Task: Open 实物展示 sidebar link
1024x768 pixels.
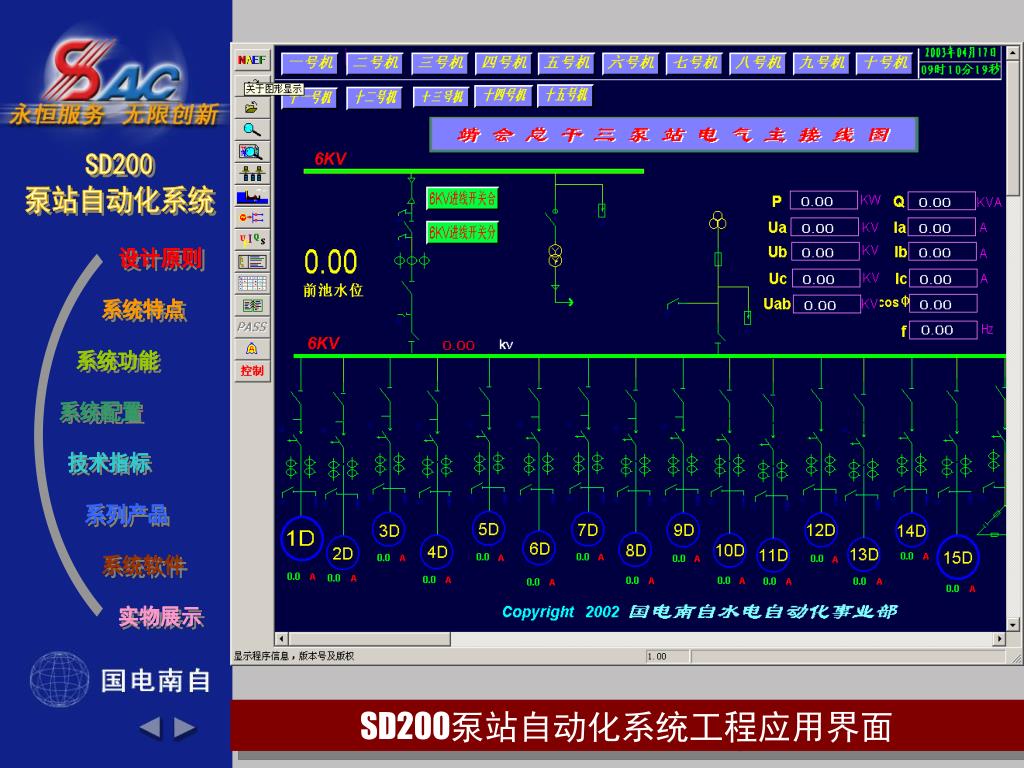Action: 161,617
